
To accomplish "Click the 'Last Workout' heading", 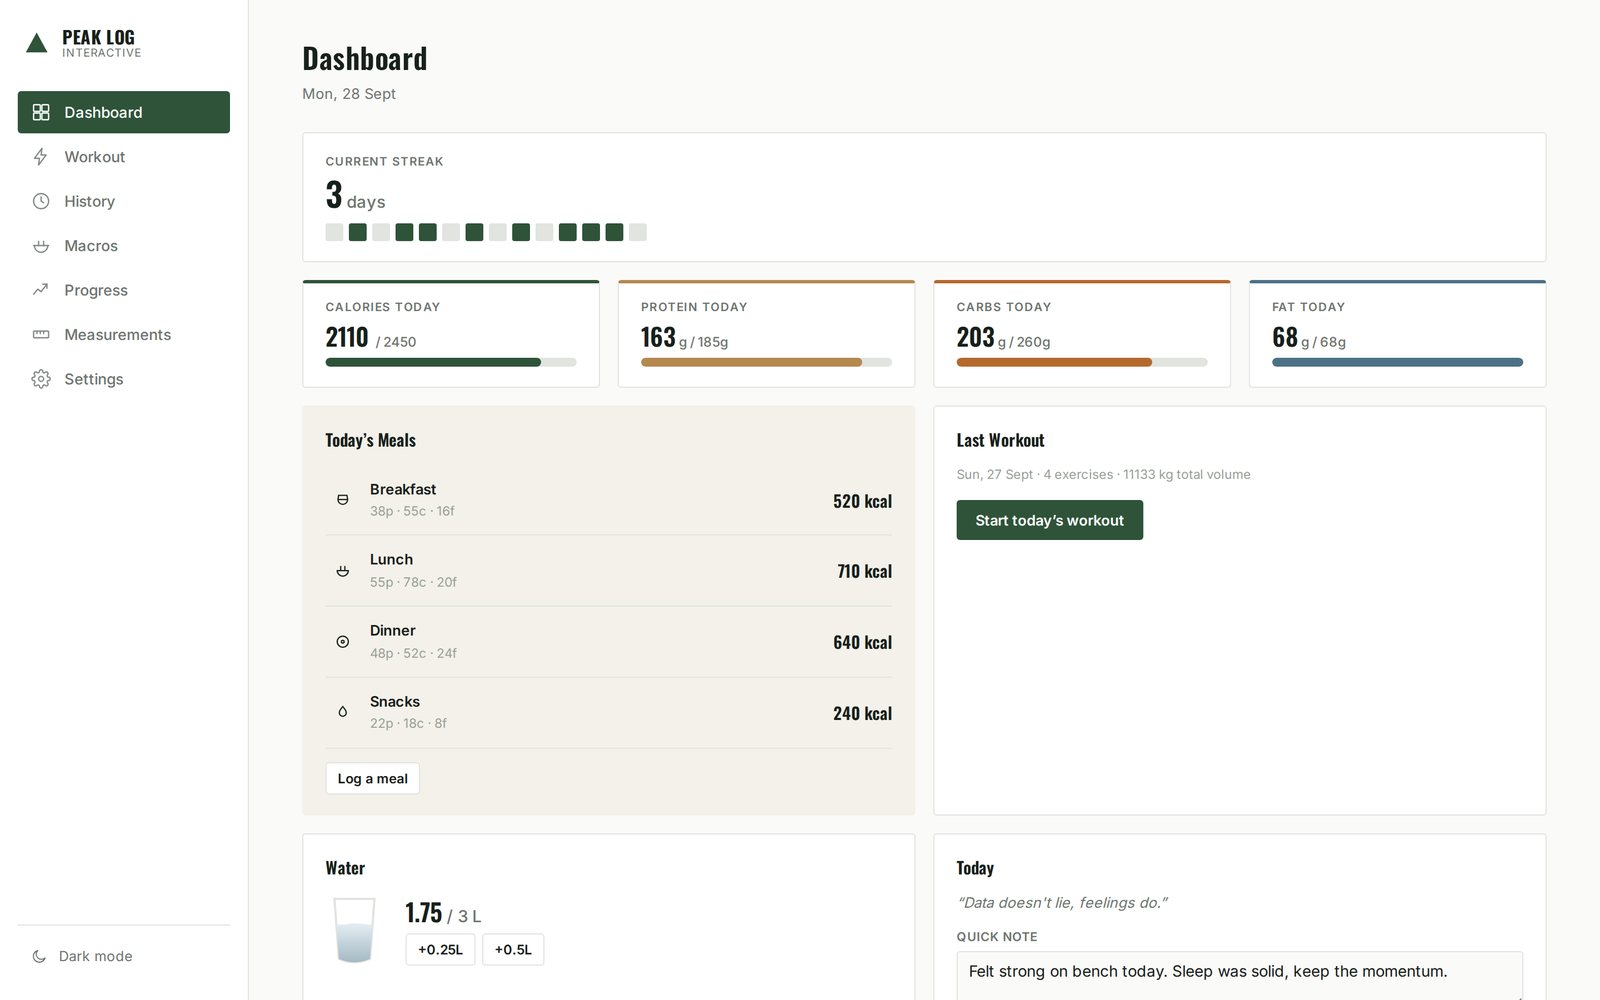I will click(x=1000, y=440).
